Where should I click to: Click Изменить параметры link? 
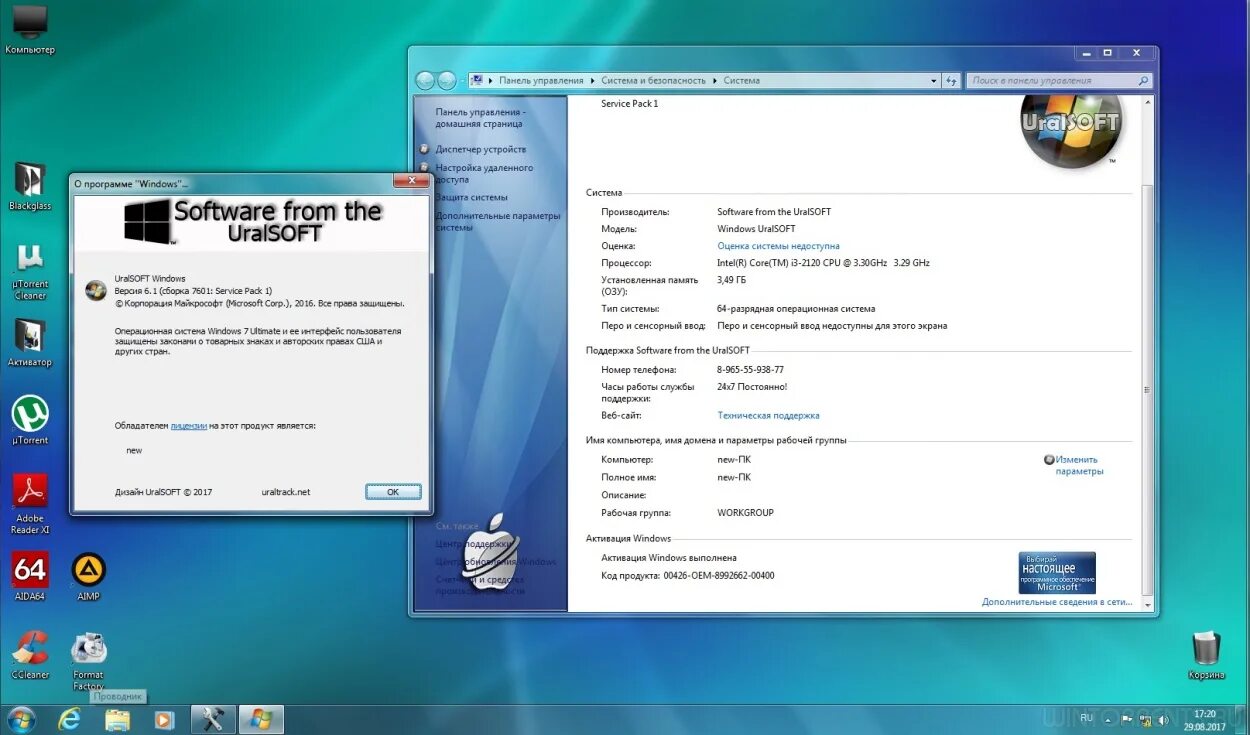point(1078,465)
